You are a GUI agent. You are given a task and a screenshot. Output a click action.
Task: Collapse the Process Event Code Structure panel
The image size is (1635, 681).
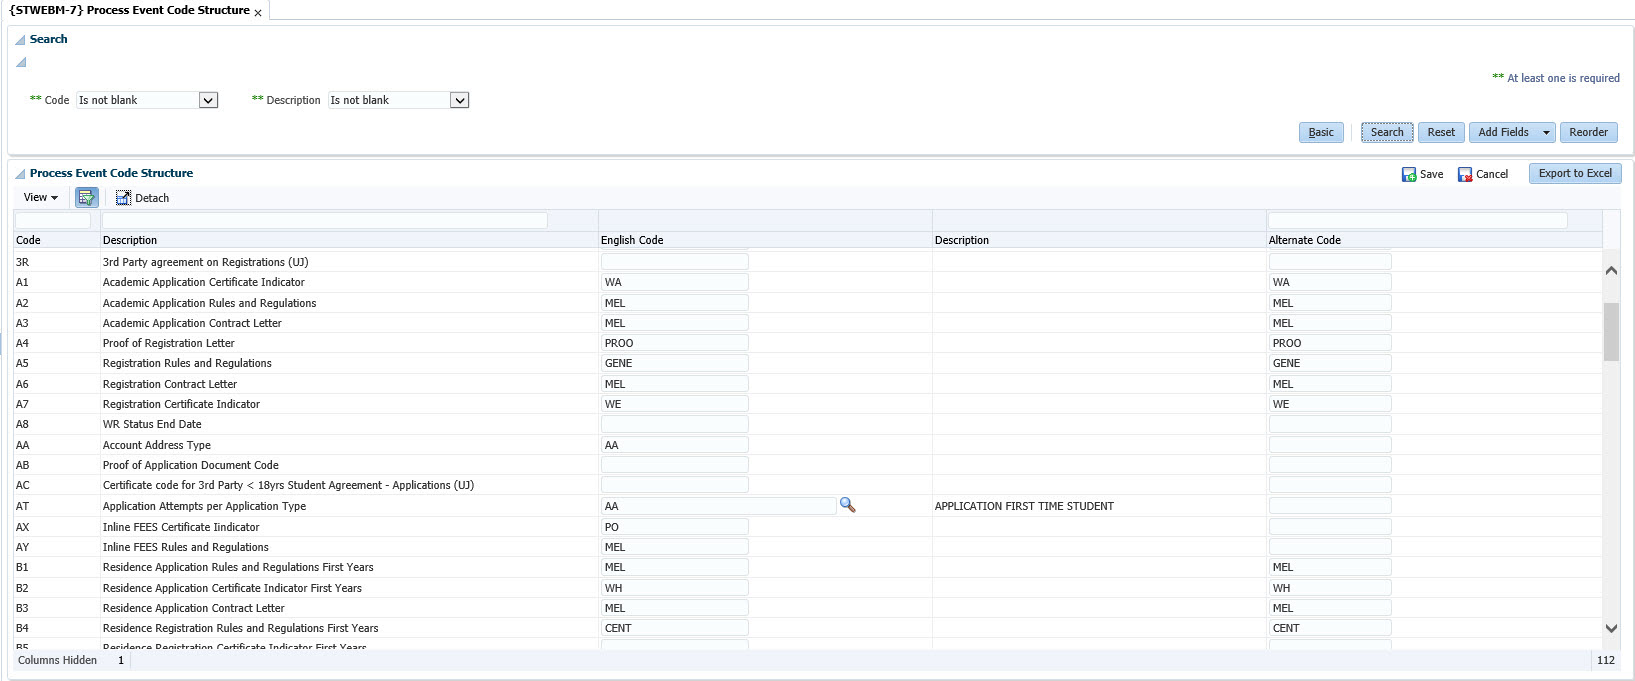(x=20, y=174)
